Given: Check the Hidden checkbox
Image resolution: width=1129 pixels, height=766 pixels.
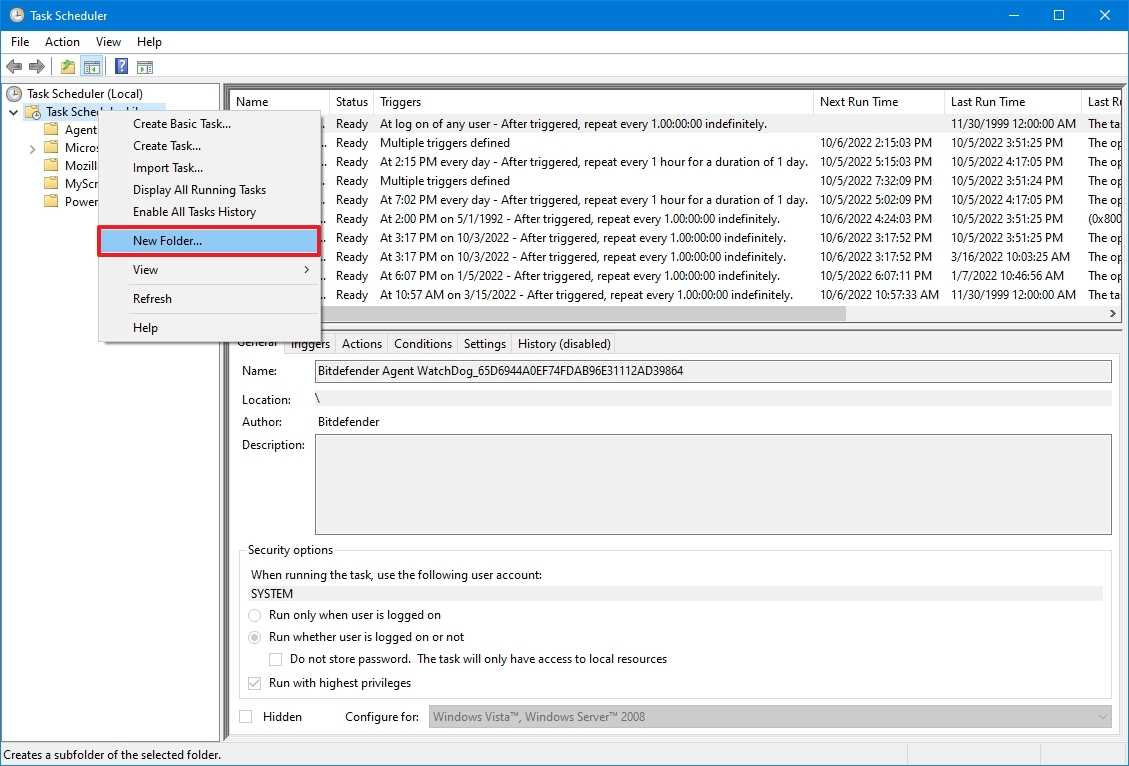Looking at the screenshot, I should (x=247, y=717).
